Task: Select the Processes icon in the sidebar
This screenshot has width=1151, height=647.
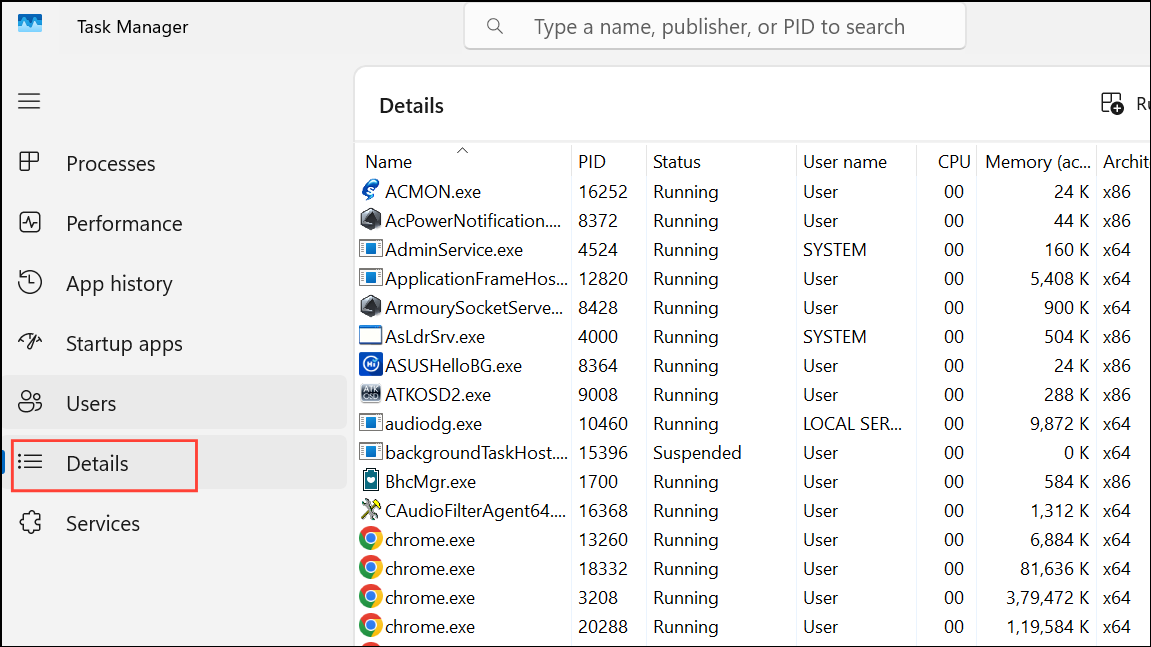Action: [31, 161]
